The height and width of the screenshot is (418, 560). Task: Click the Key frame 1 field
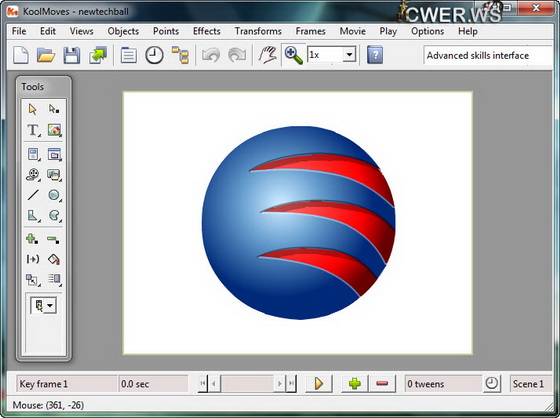[x=67, y=384]
